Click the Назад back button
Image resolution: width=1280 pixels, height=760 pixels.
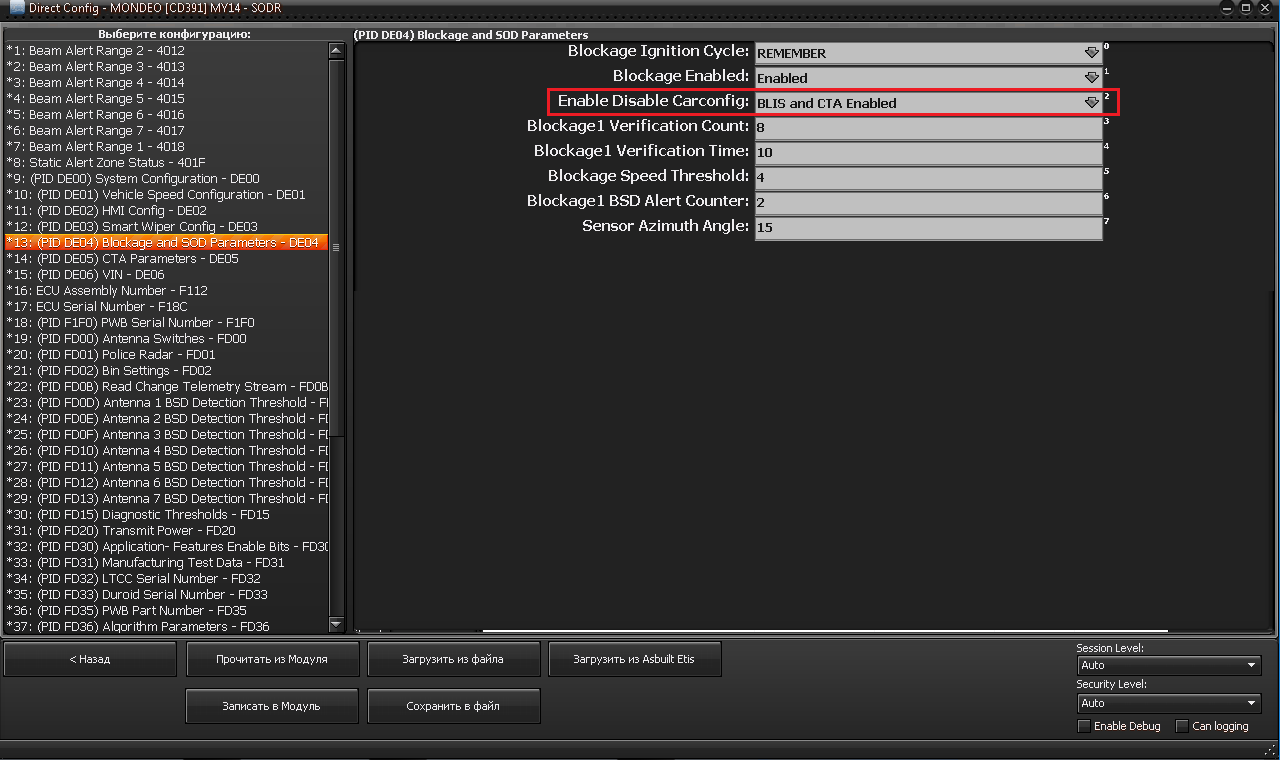point(90,660)
